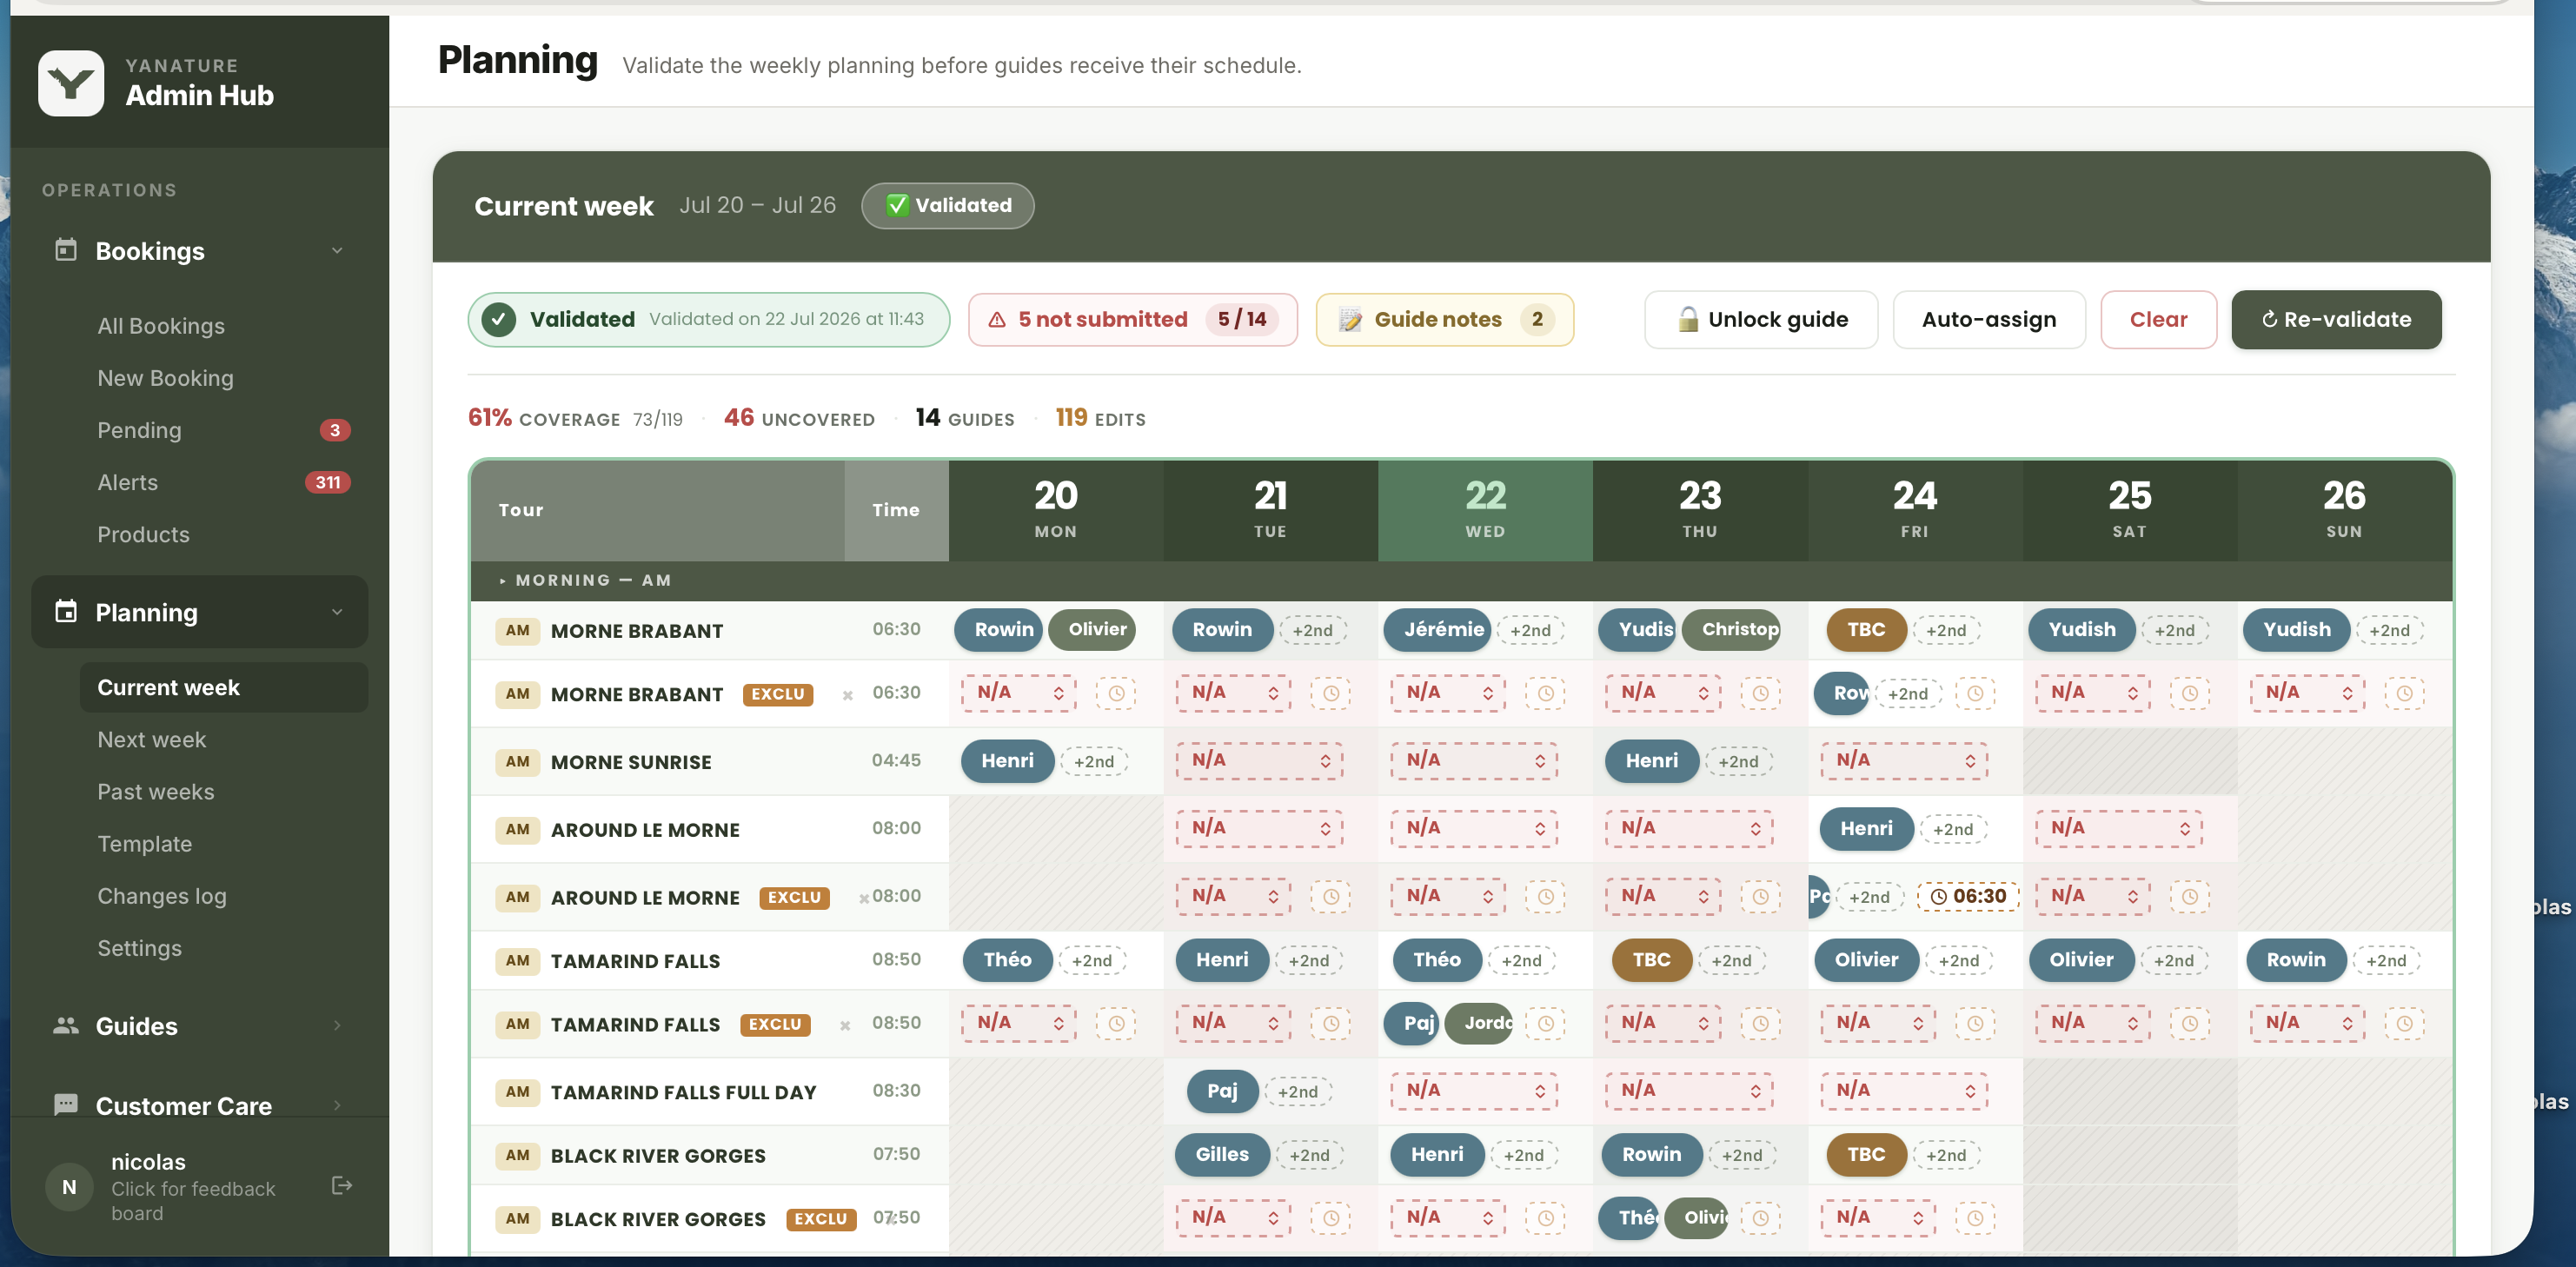Open Alerts in sidebar
This screenshot has height=1267, width=2576.
pyautogui.click(x=127, y=482)
